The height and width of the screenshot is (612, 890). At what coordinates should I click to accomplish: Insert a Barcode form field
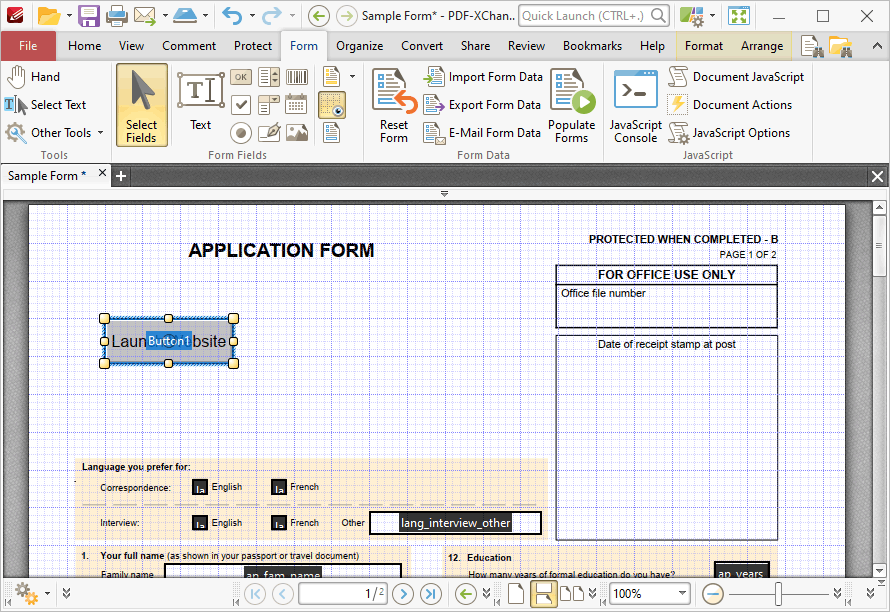(296, 77)
